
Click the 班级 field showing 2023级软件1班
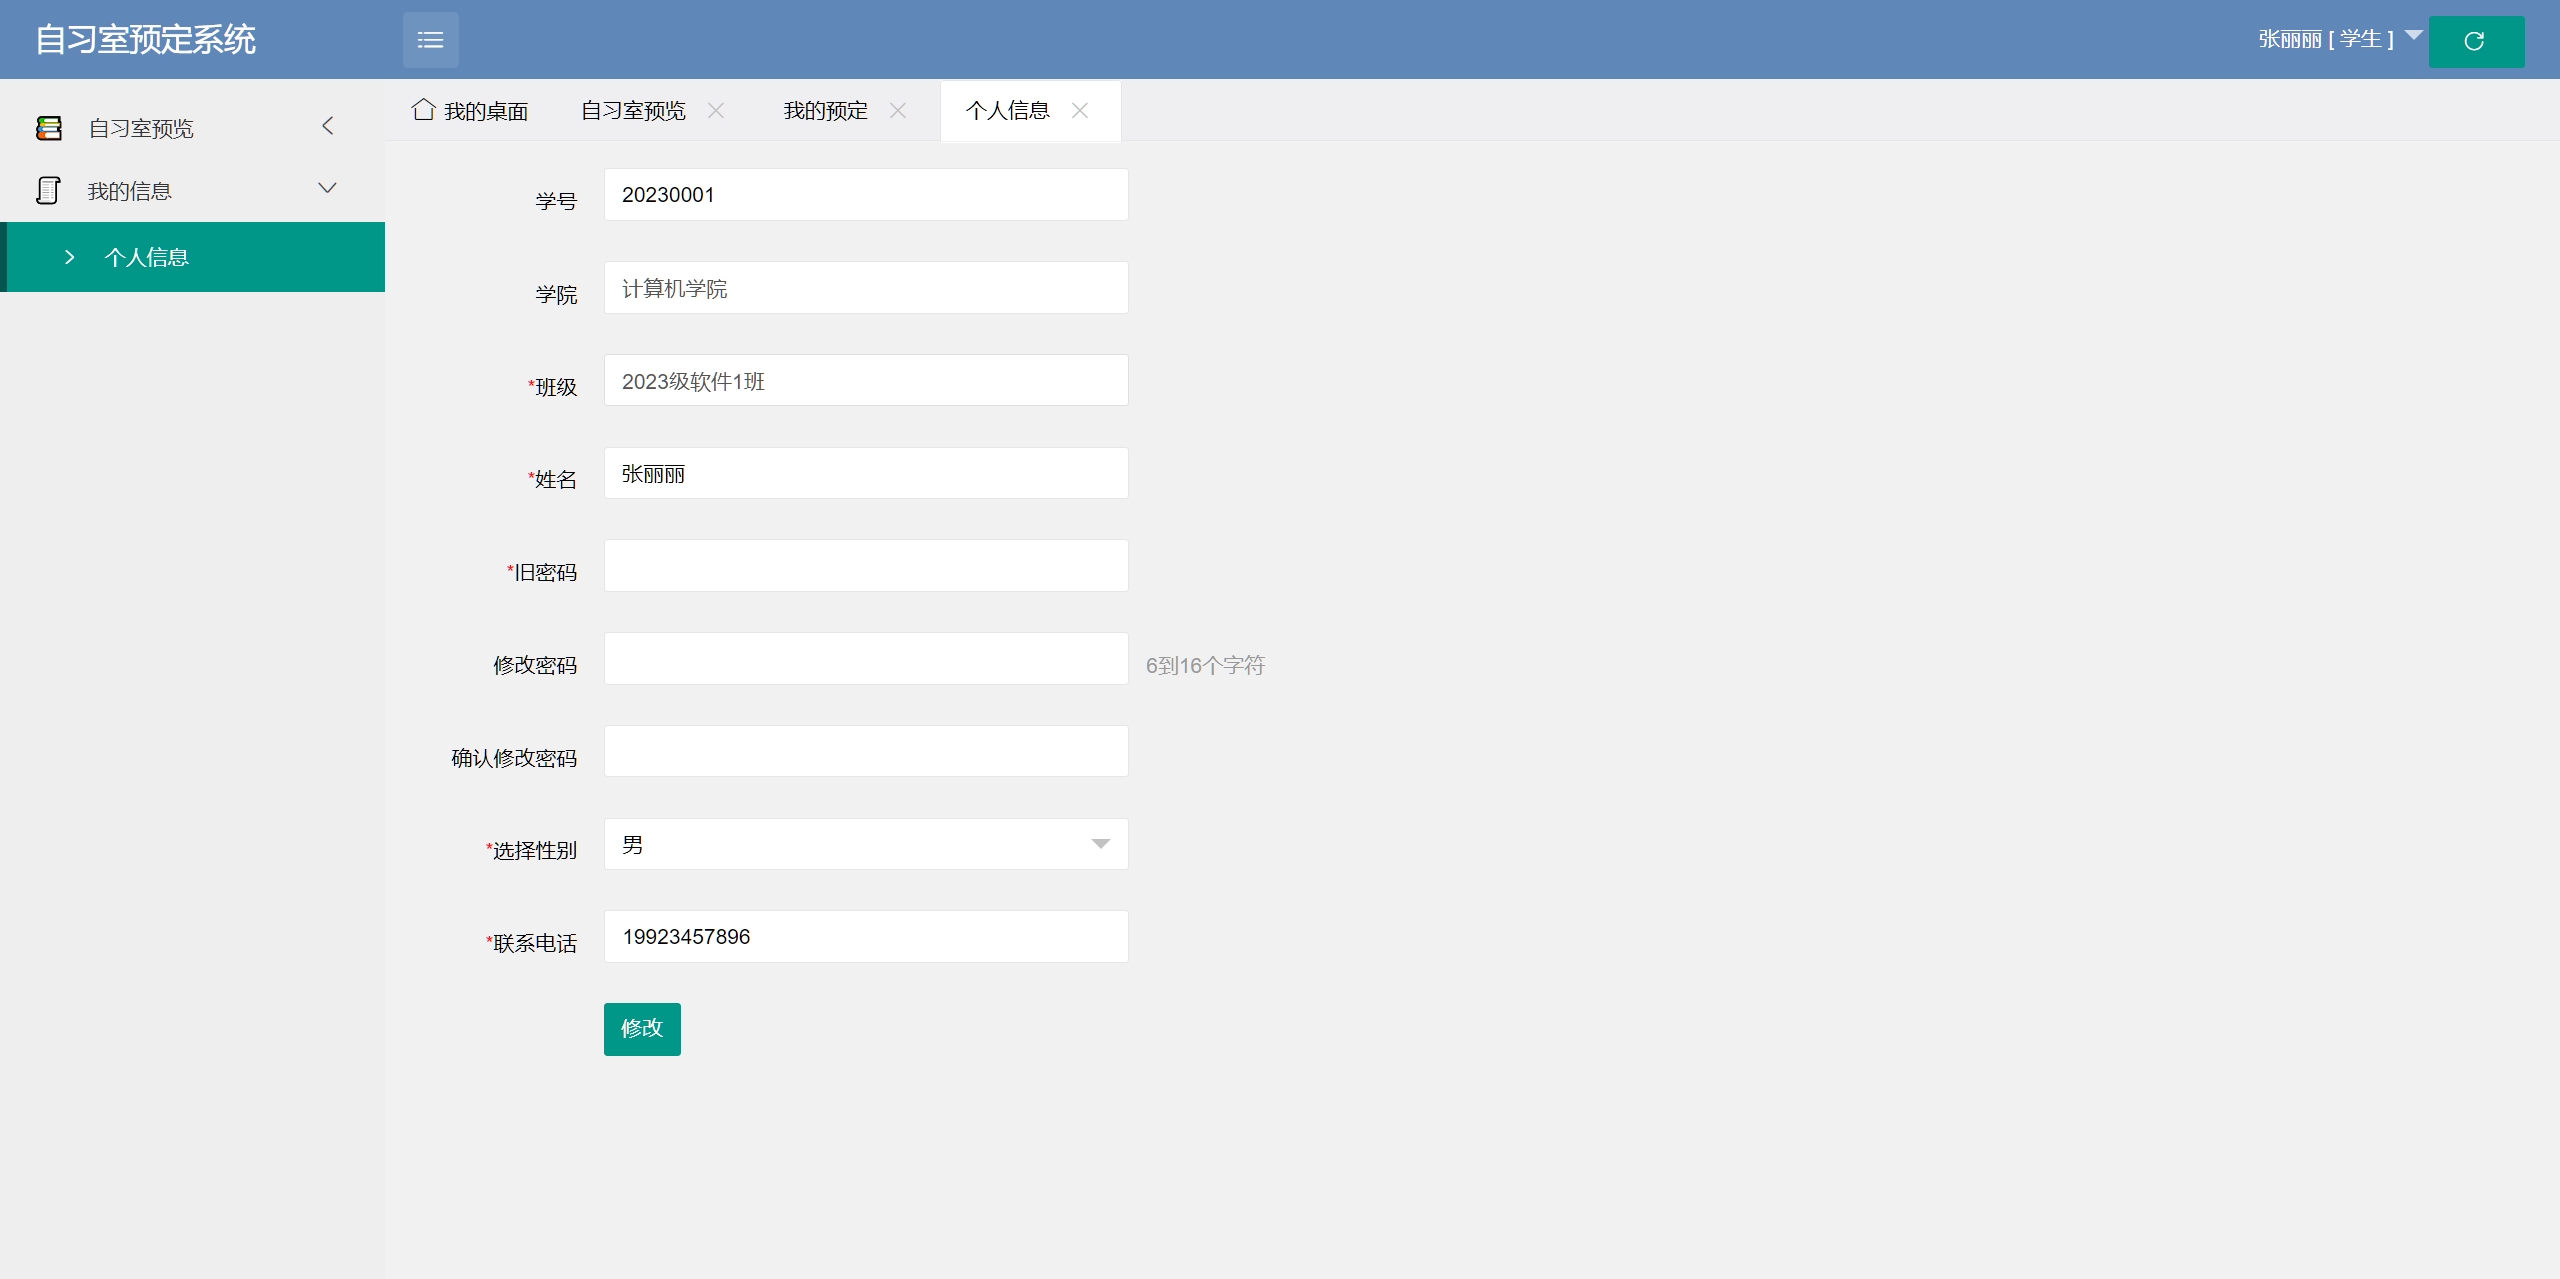pos(866,380)
